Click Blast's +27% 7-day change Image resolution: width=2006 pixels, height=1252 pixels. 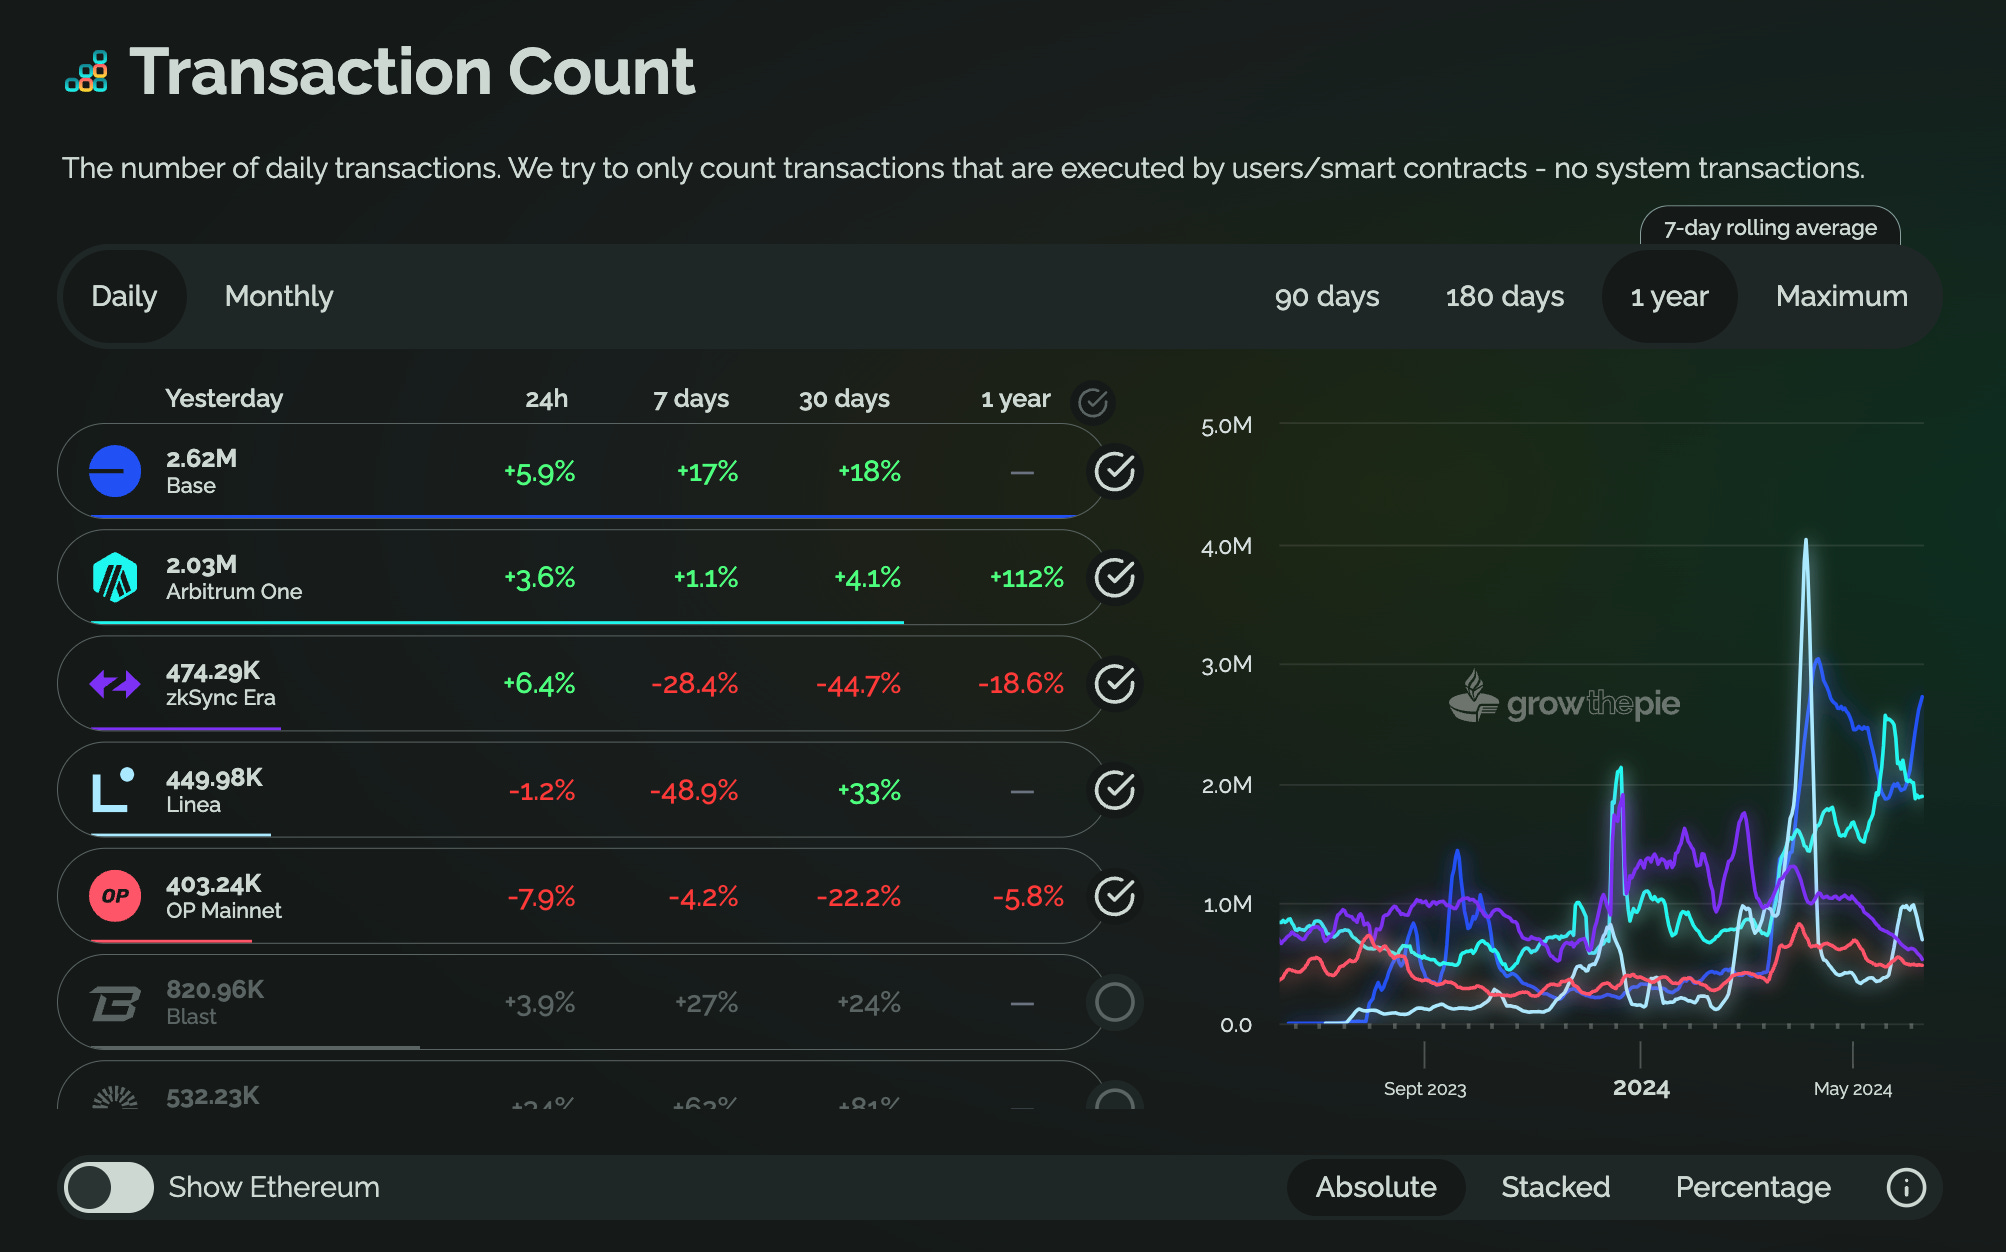tap(706, 1003)
